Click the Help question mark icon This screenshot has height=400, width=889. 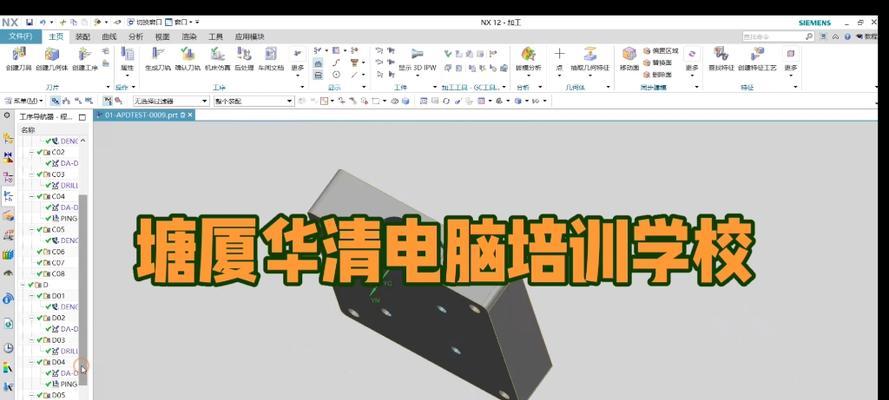(x=847, y=36)
